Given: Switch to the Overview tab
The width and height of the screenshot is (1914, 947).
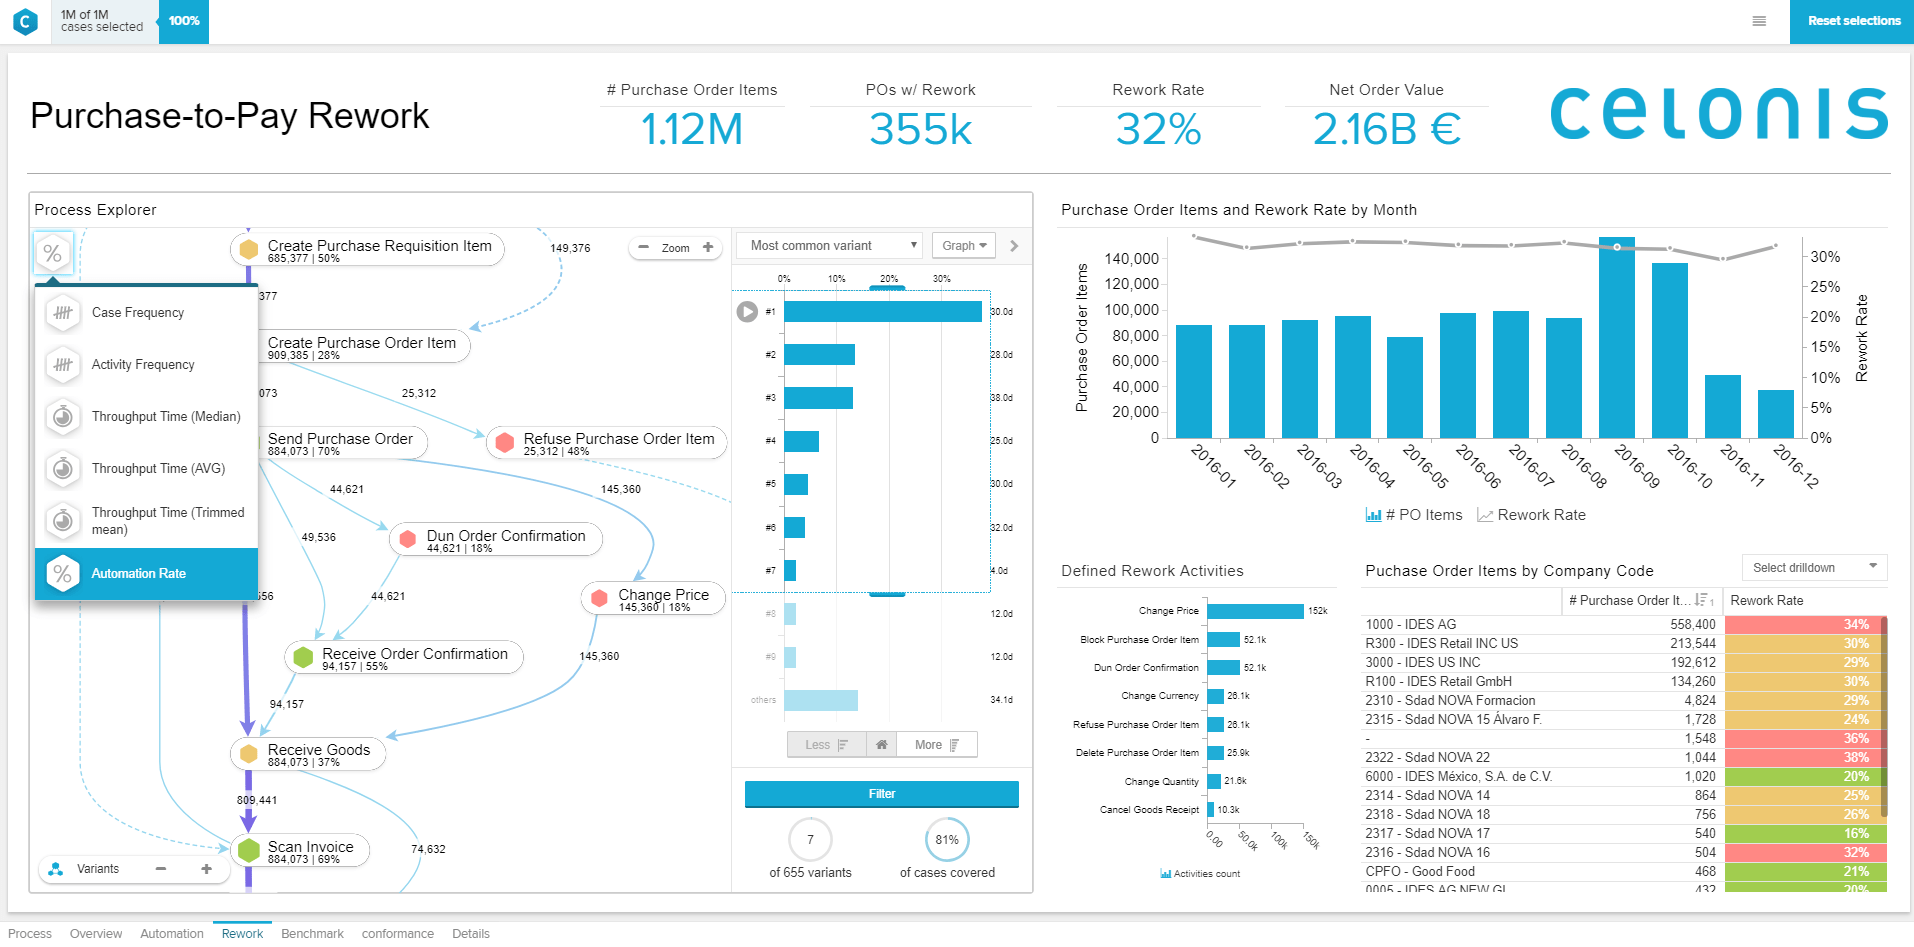Looking at the screenshot, I should click(x=96, y=934).
